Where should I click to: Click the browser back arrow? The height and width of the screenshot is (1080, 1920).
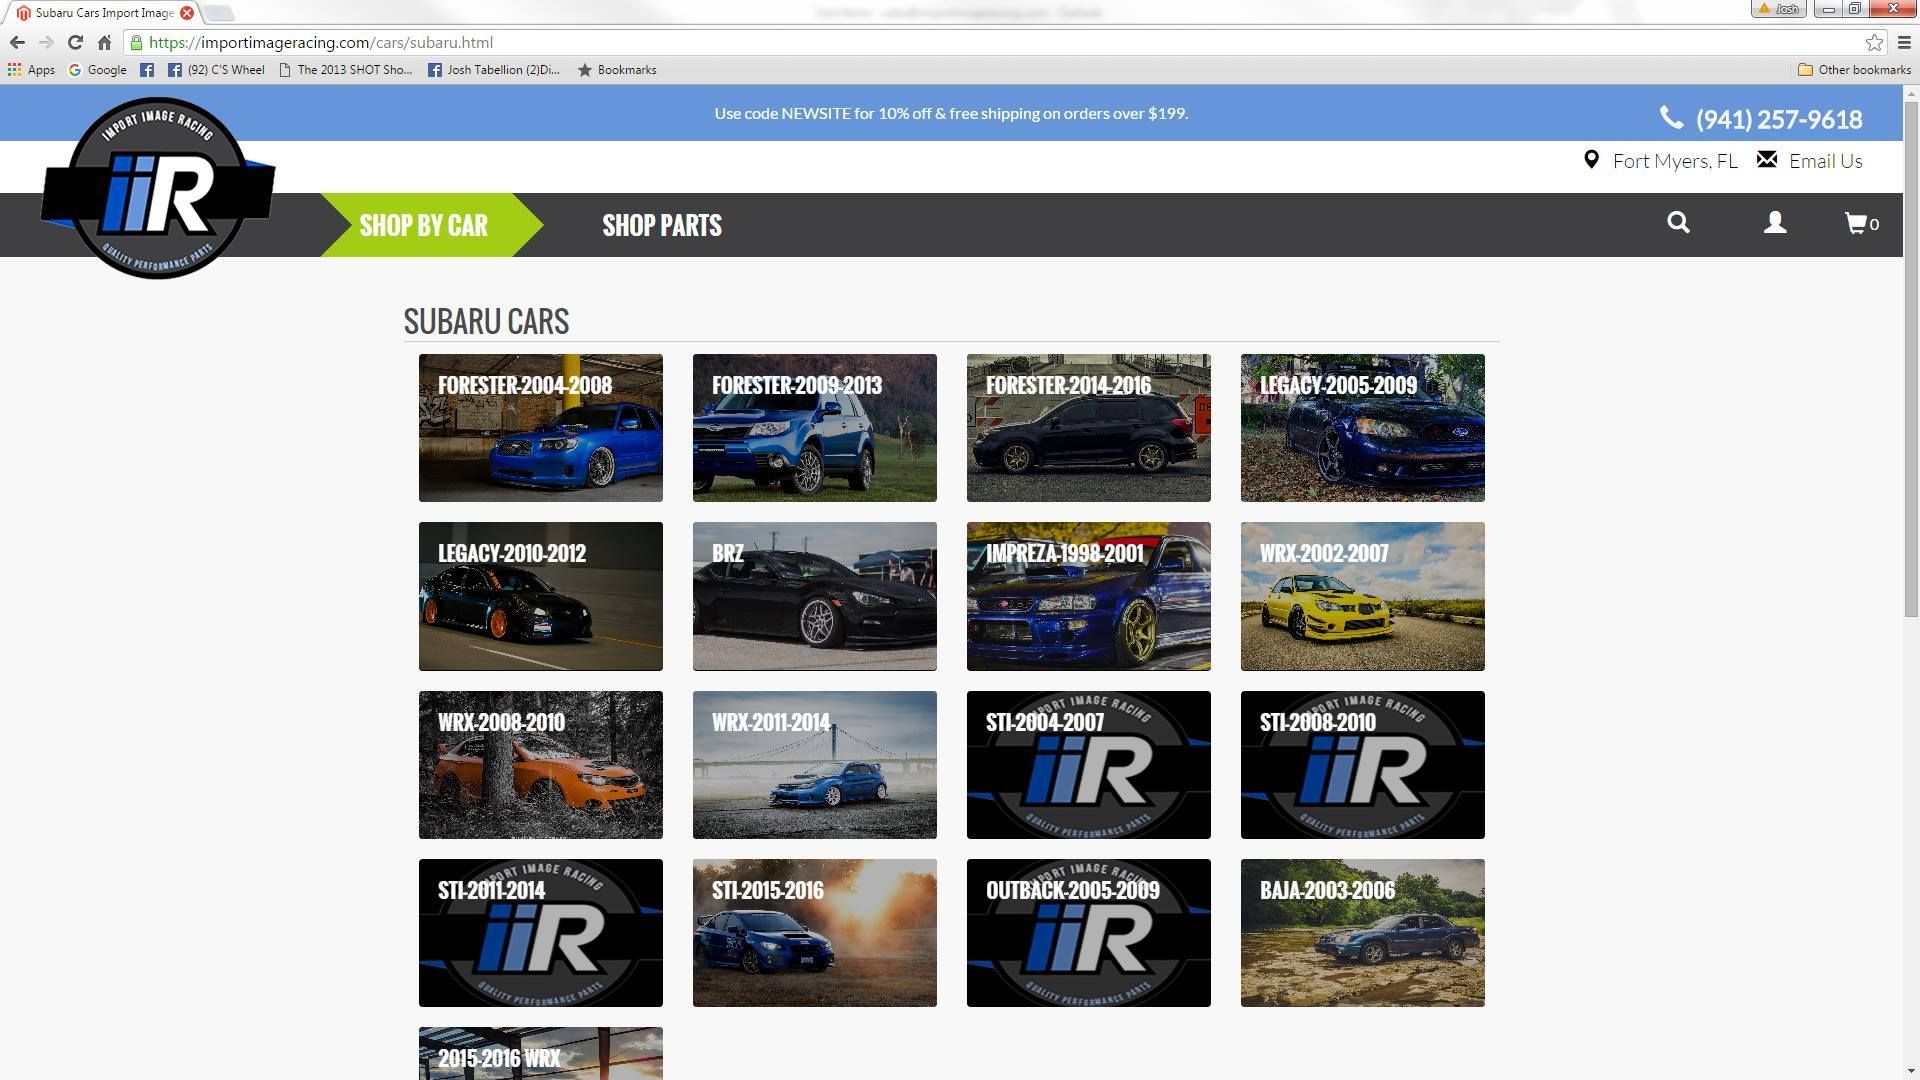tap(17, 42)
